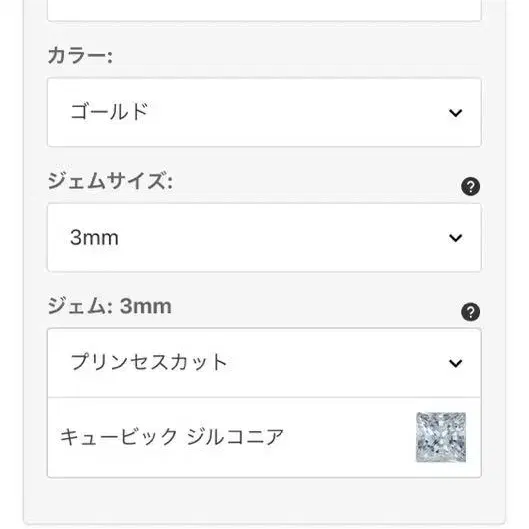Click the chevron arrow in 3mm box
The width and height of the screenshot is (529, 529).
point(455,238)
